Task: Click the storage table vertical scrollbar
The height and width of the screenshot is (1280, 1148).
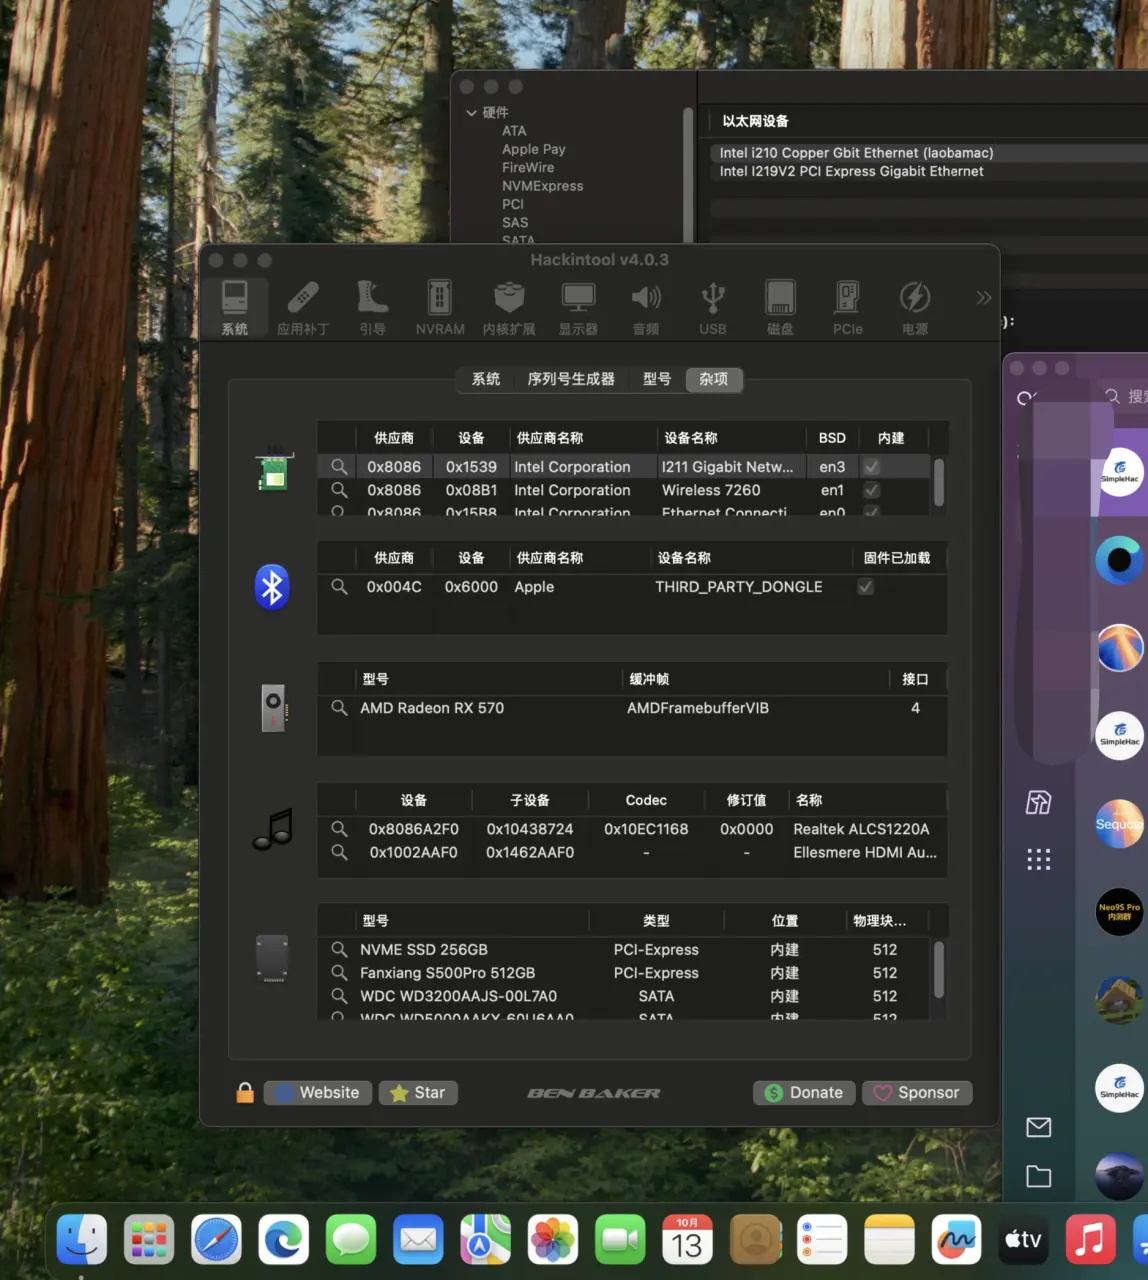Action: (x=938, y=970)
